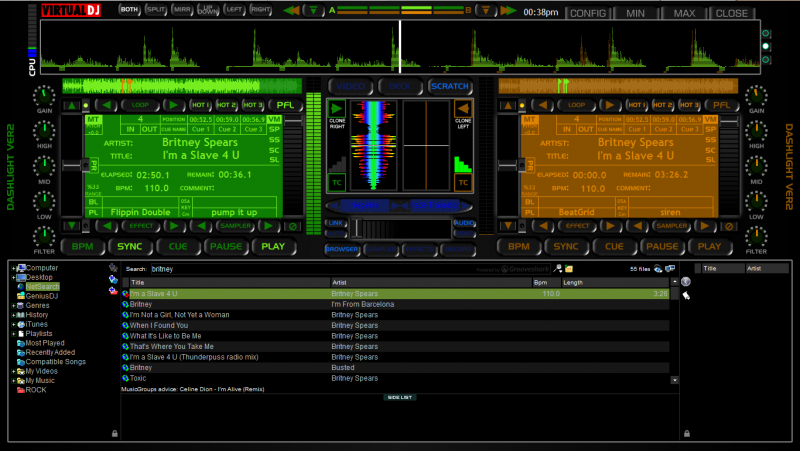Click search options icon by Grooveshark logo

pos(558,269)
